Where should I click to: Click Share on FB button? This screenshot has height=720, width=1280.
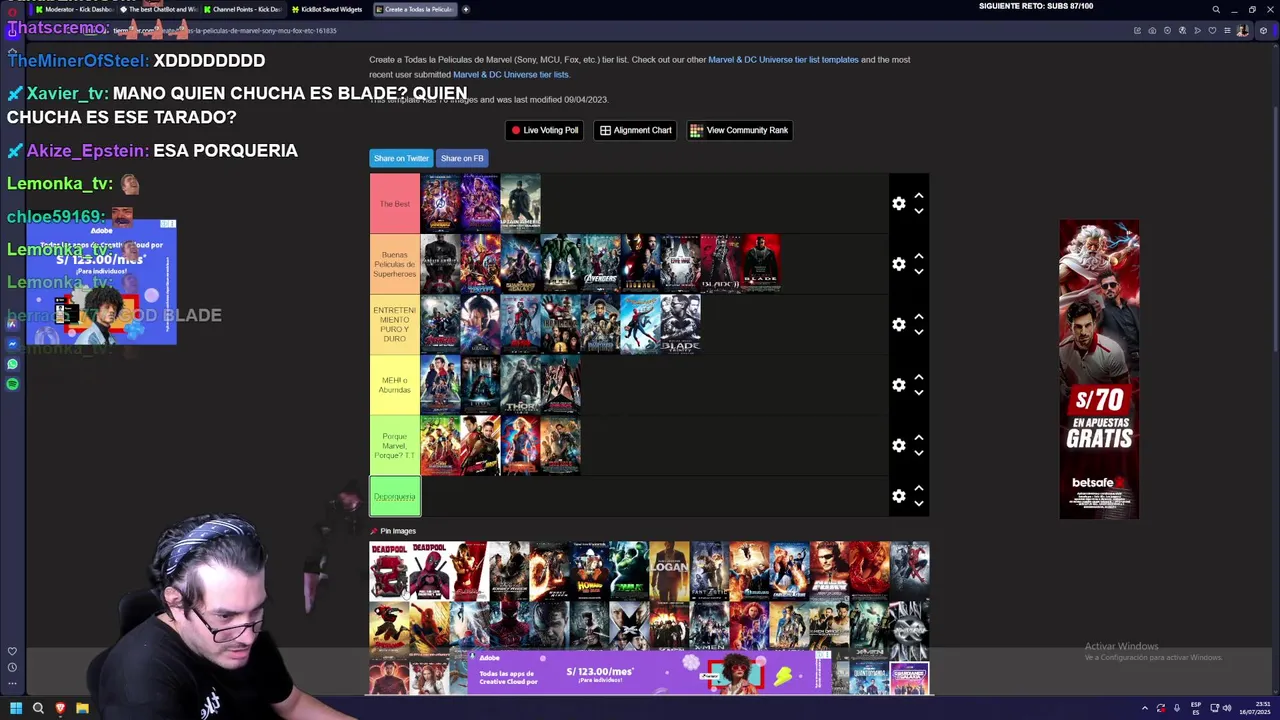pos(462,158)
